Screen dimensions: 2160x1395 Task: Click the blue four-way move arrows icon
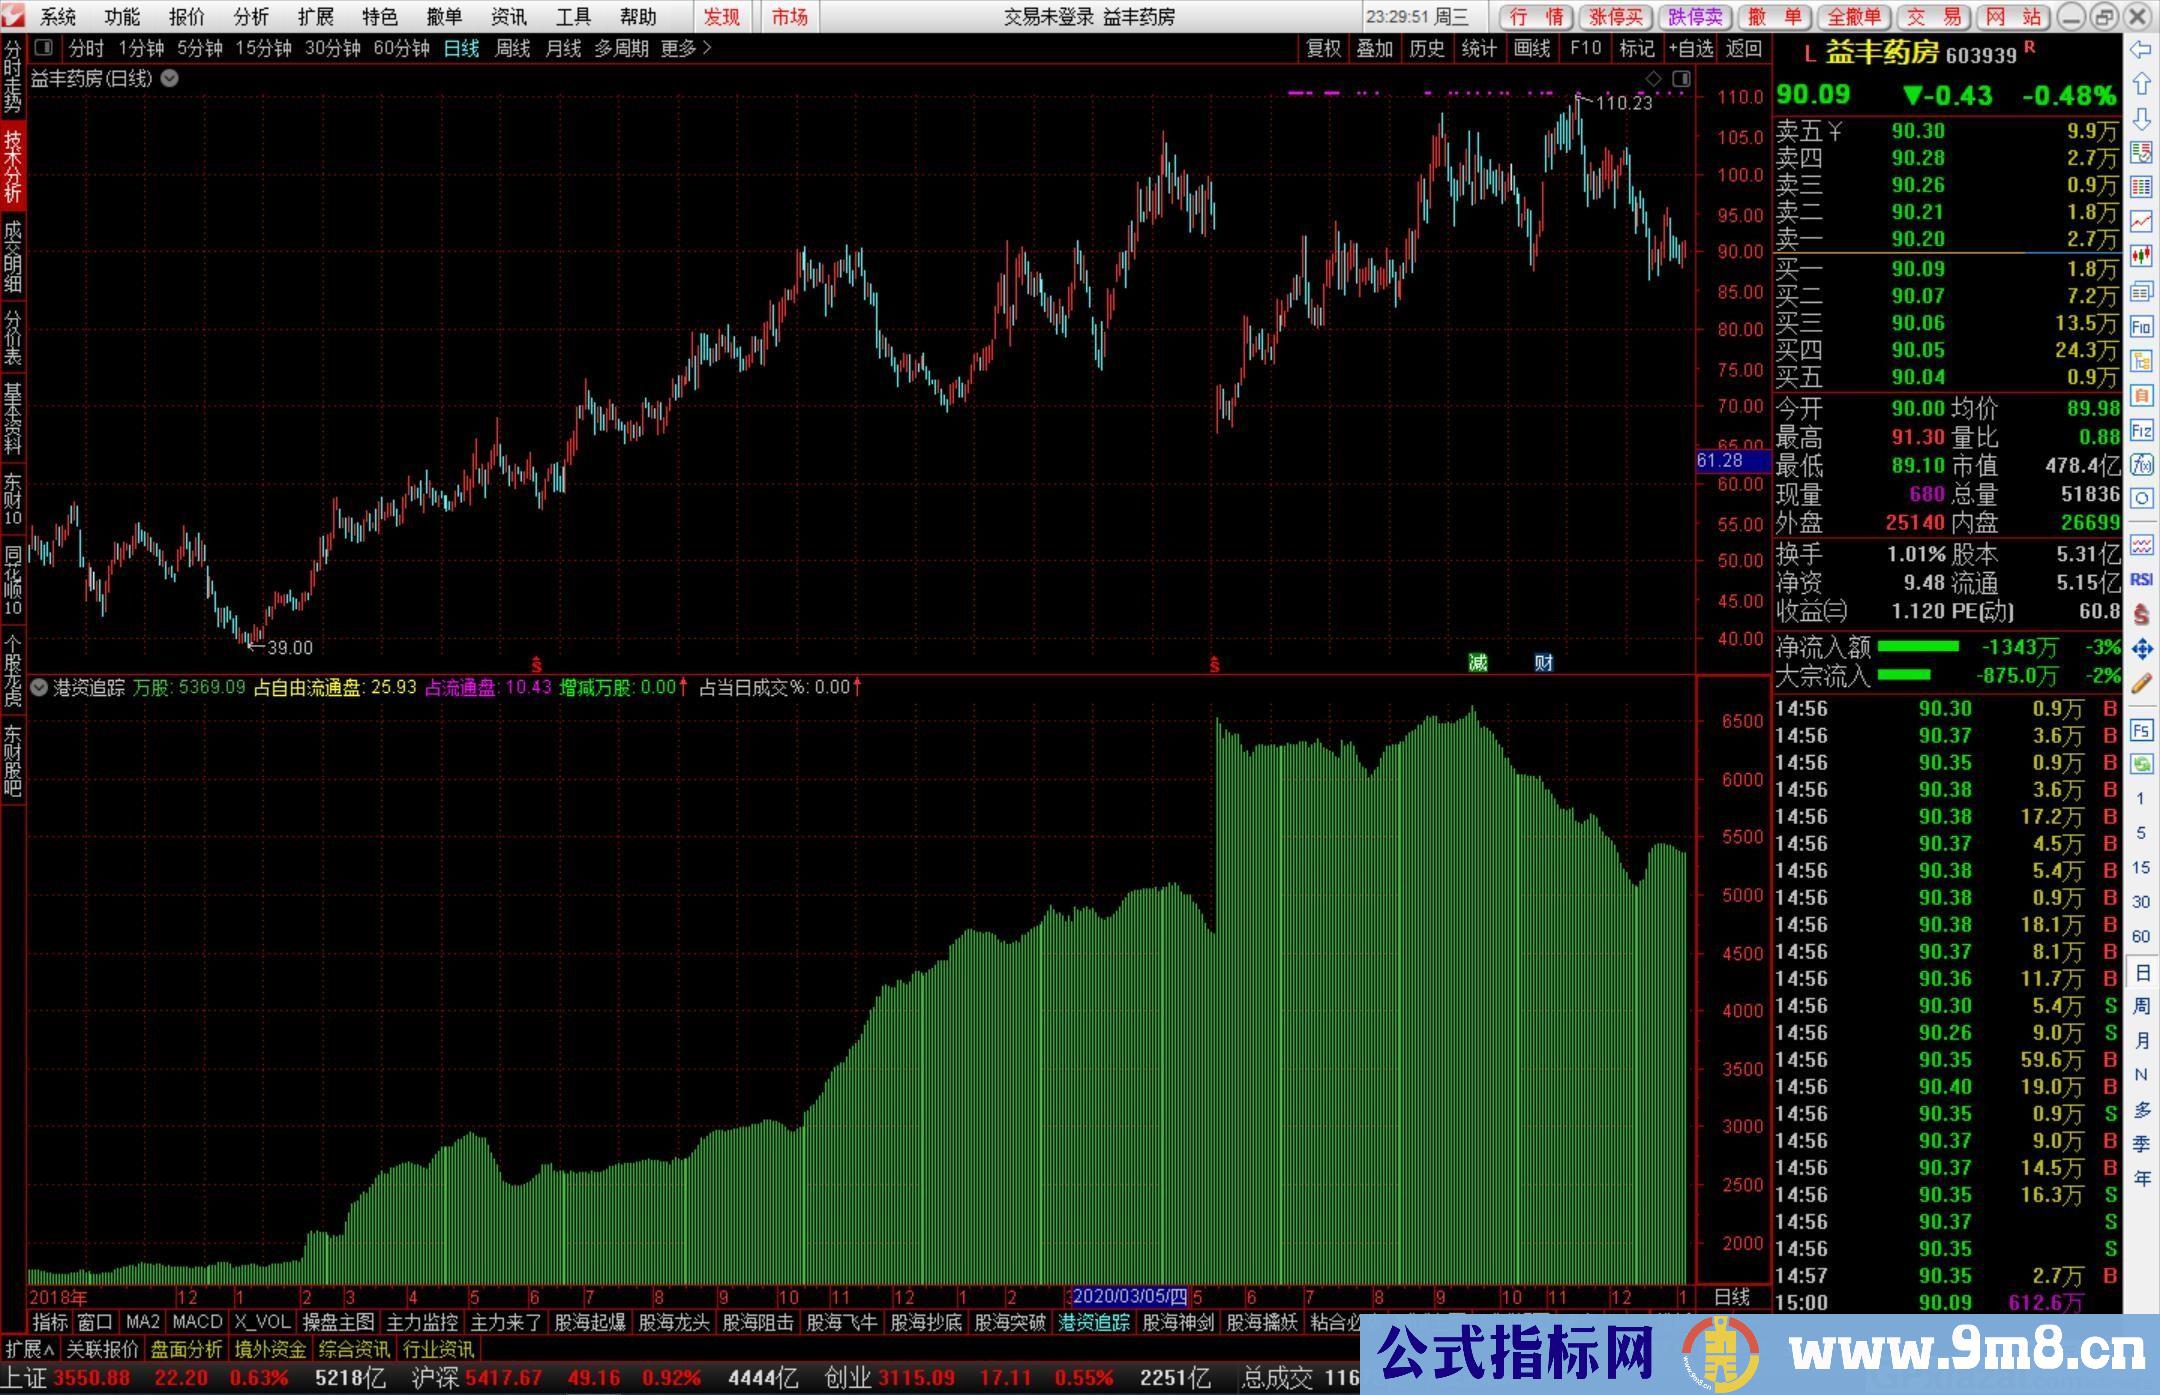pyautogui.click(x=2141, y=649)
